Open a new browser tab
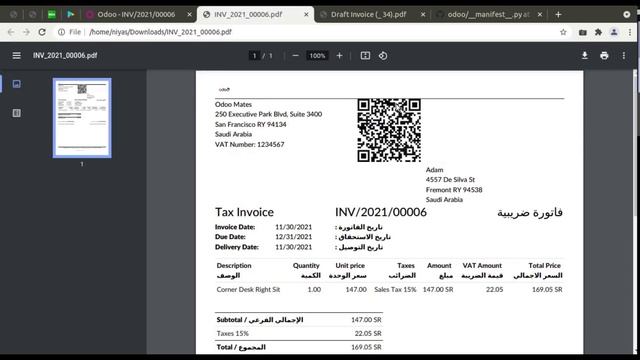 558,14
